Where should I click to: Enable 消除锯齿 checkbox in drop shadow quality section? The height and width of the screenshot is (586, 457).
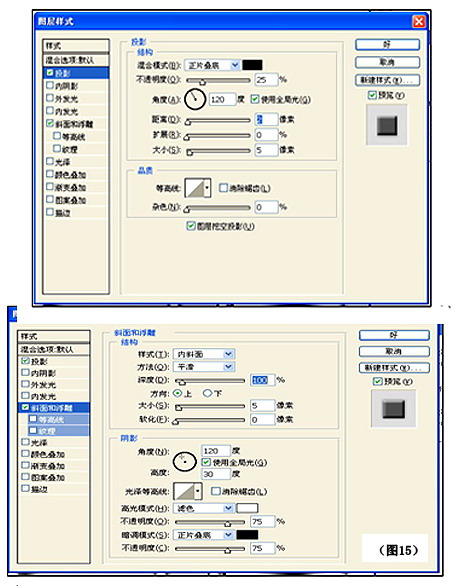click(x=223, y=188)
